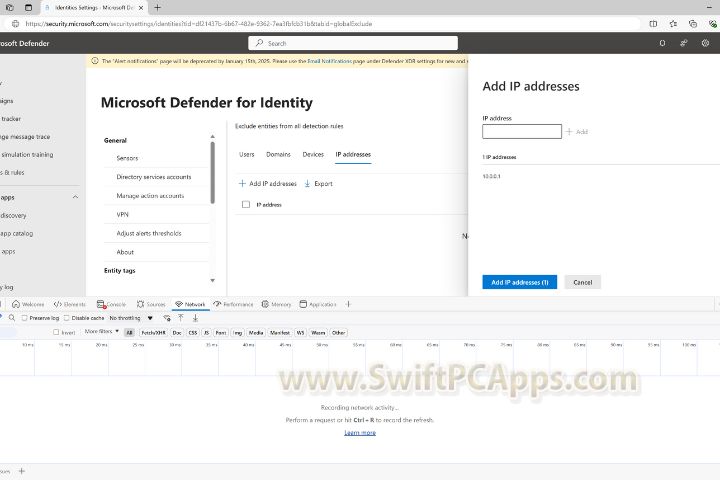Click settings menu scroll down arrow

(213, 280)
